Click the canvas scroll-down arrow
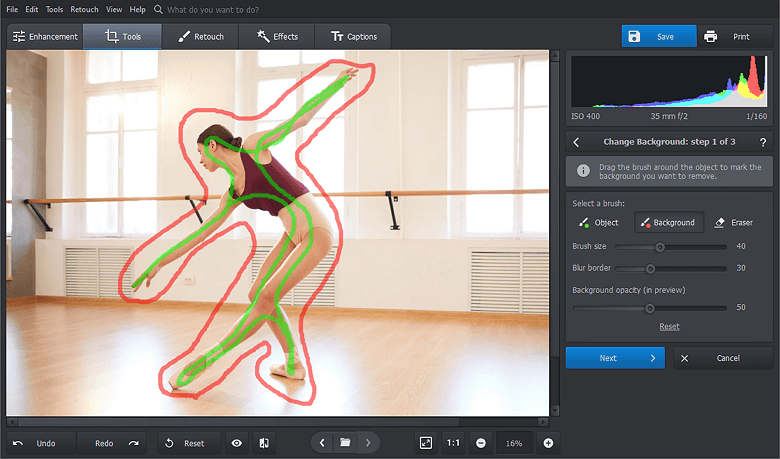The width and height of the screenshot is (780, 459). click(555, 411)
